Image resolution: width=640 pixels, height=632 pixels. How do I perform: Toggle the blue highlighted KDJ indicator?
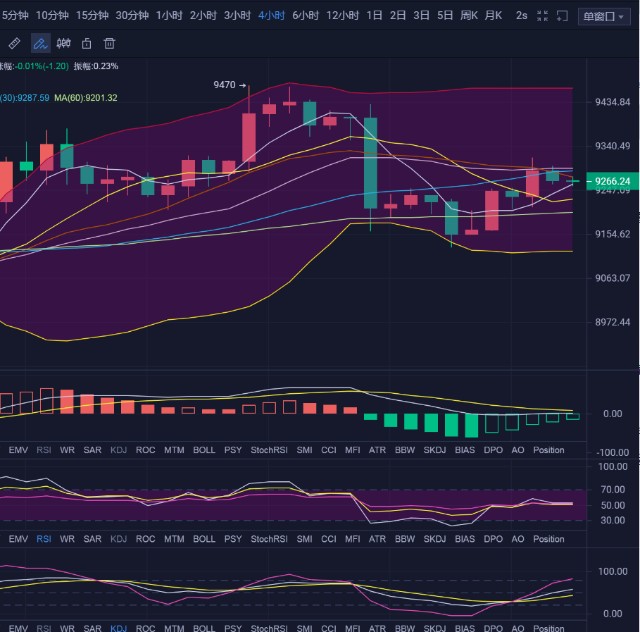pyautogui.click(x=119, y=628)
